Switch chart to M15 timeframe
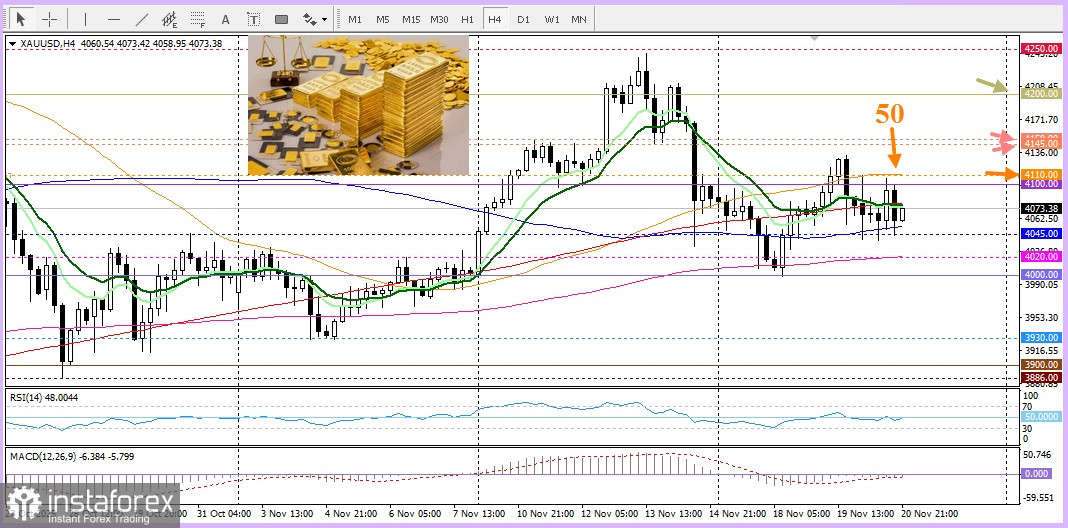The image size is (1068, 528). pyautogui.click(x=411, y=19)
